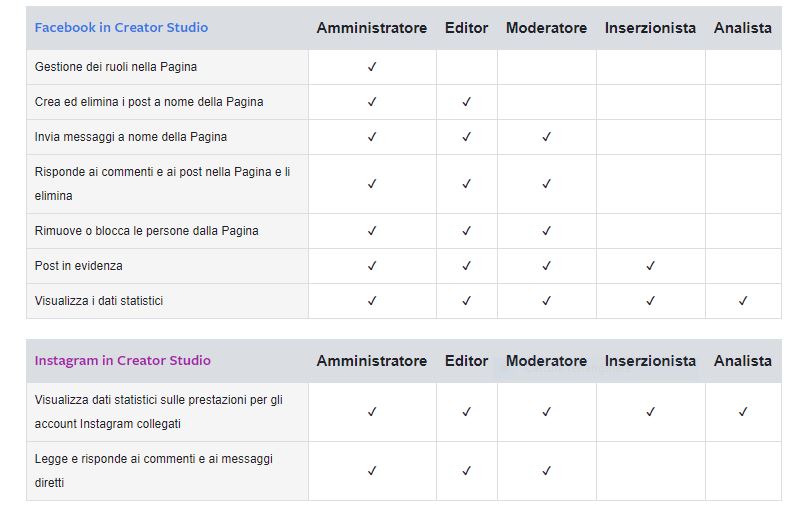
Task: Select Editor column header in Instagram table
Action: click(466, 361)
